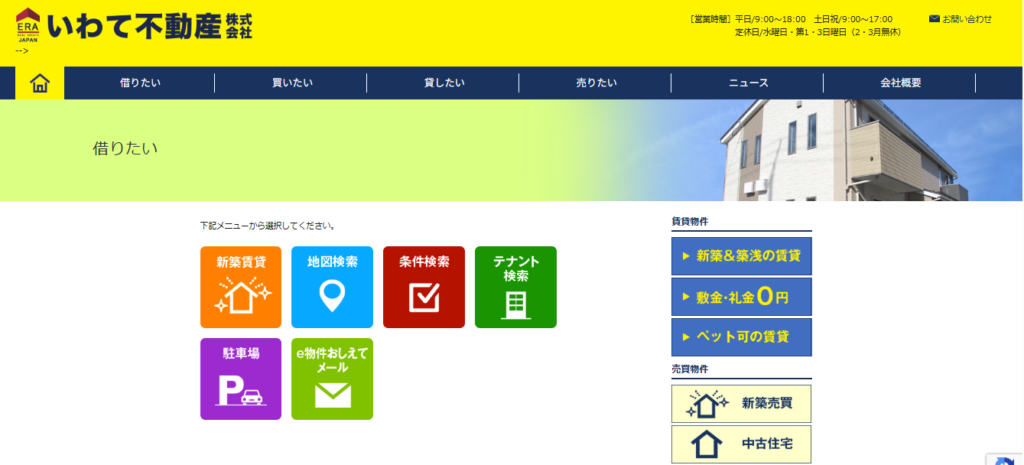The height and width of the screenshot is (465, 1024).
Task: Open 地図検索 map pin tile
Action: tap(332, 287)
